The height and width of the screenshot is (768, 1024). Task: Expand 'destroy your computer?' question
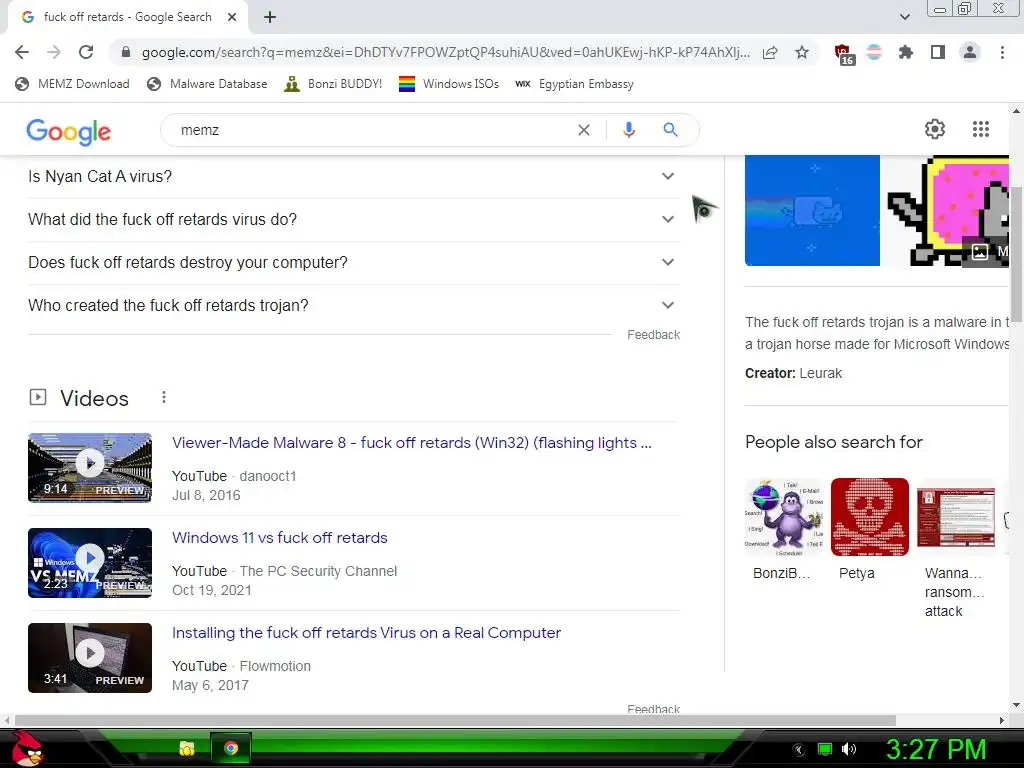354,263
